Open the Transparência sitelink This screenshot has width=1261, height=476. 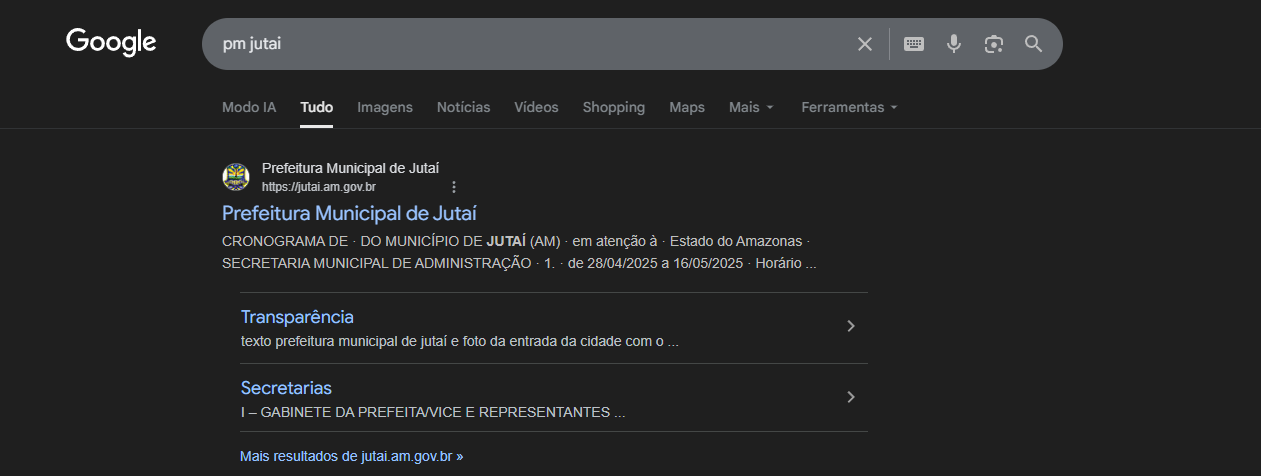[297, 317]
